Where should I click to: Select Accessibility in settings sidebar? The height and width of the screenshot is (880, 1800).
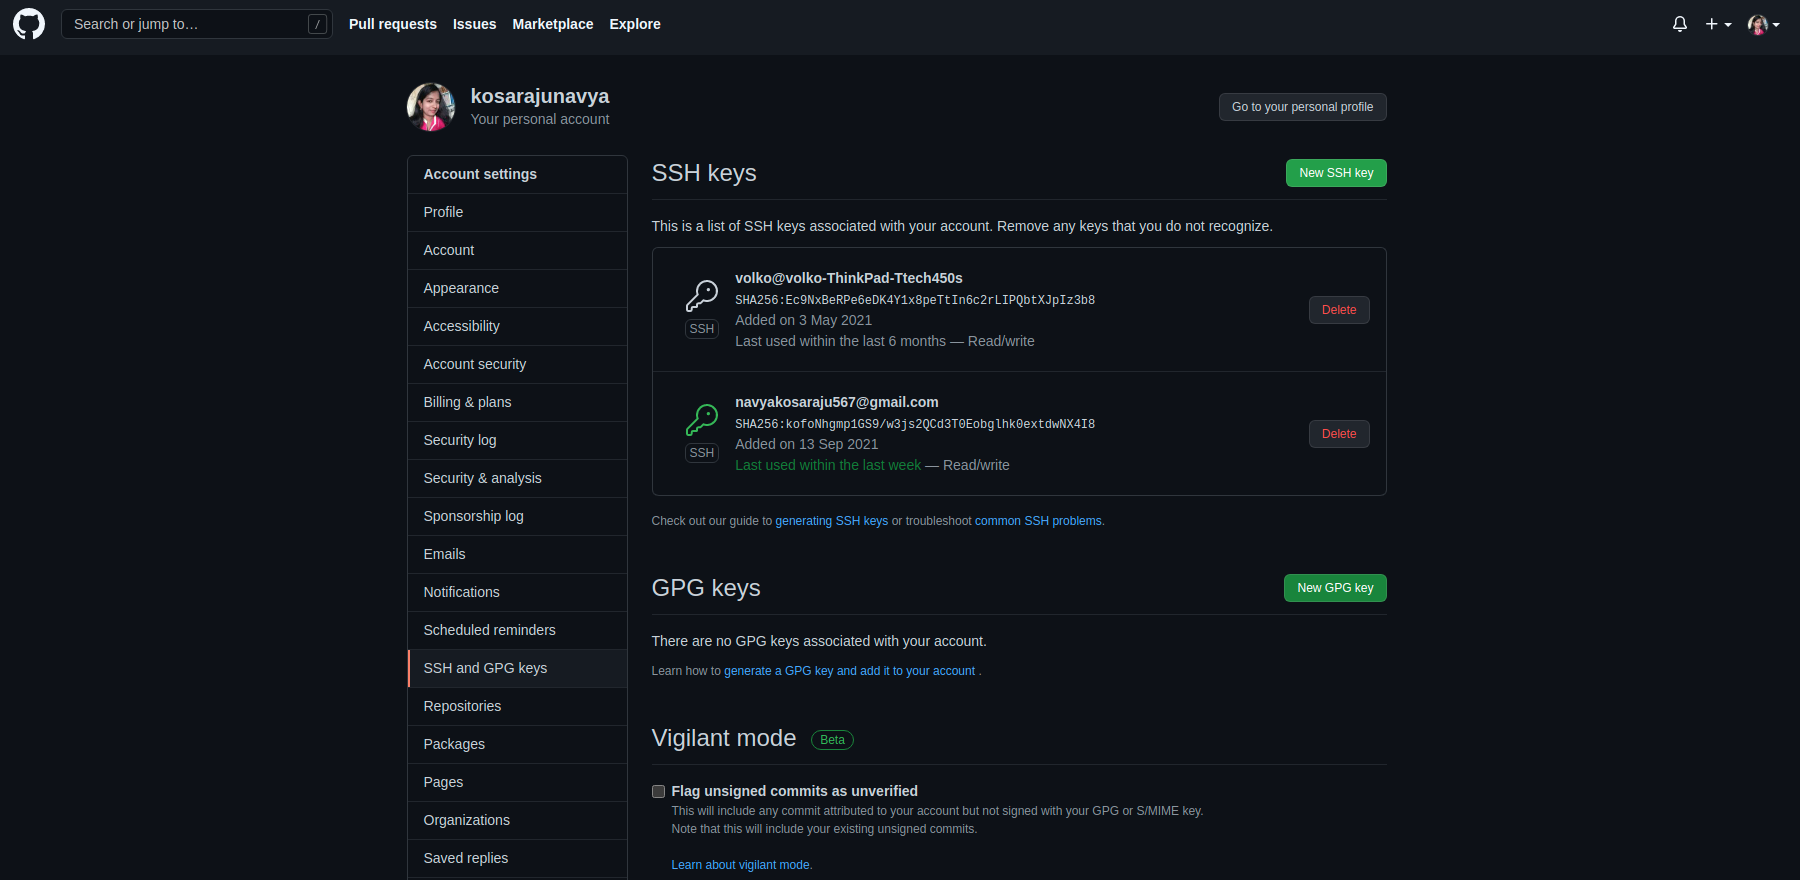[x=517, y=326]
